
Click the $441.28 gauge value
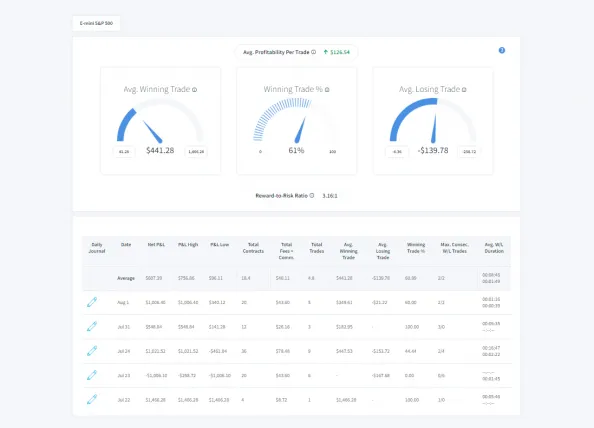pyautogui.click(x=160, y=150)
